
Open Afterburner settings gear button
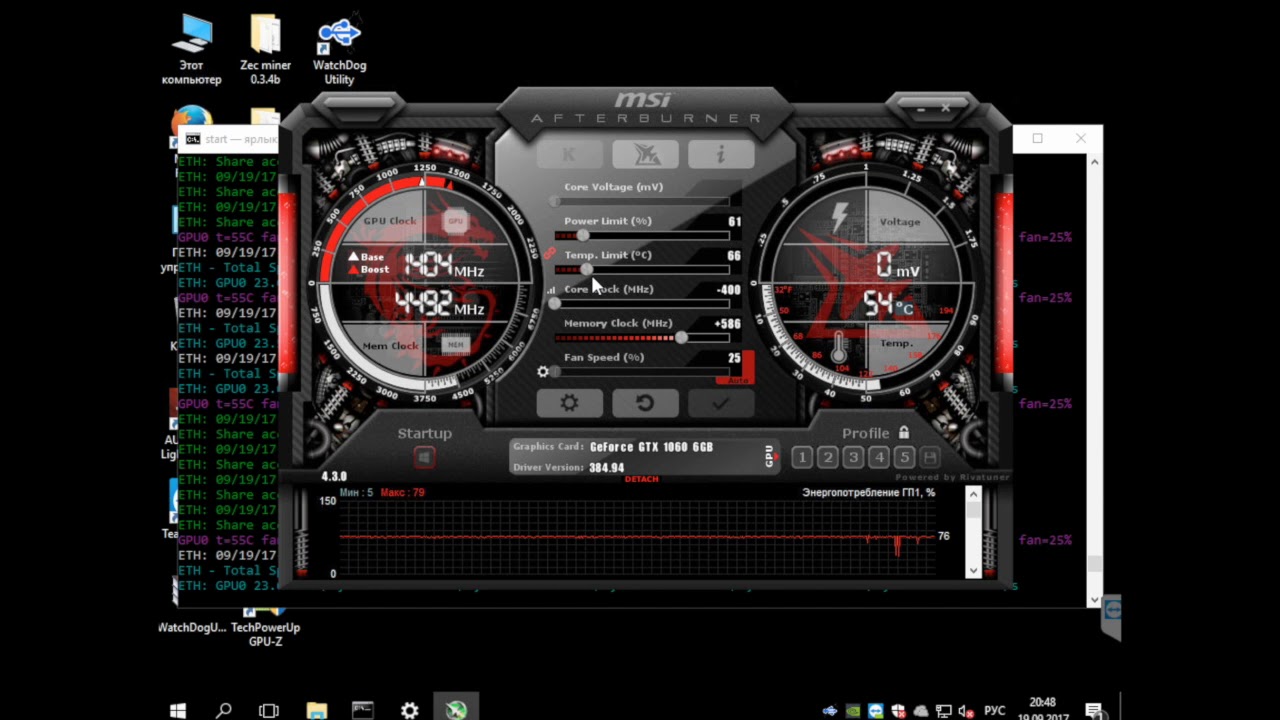click(569, 403)
